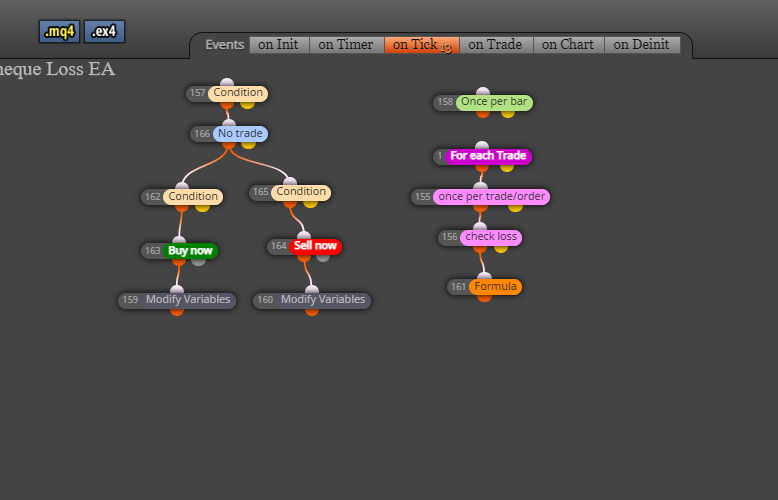Click yellow output connector of Once per bar
The image size is (778, 500).
click(508, 114)
